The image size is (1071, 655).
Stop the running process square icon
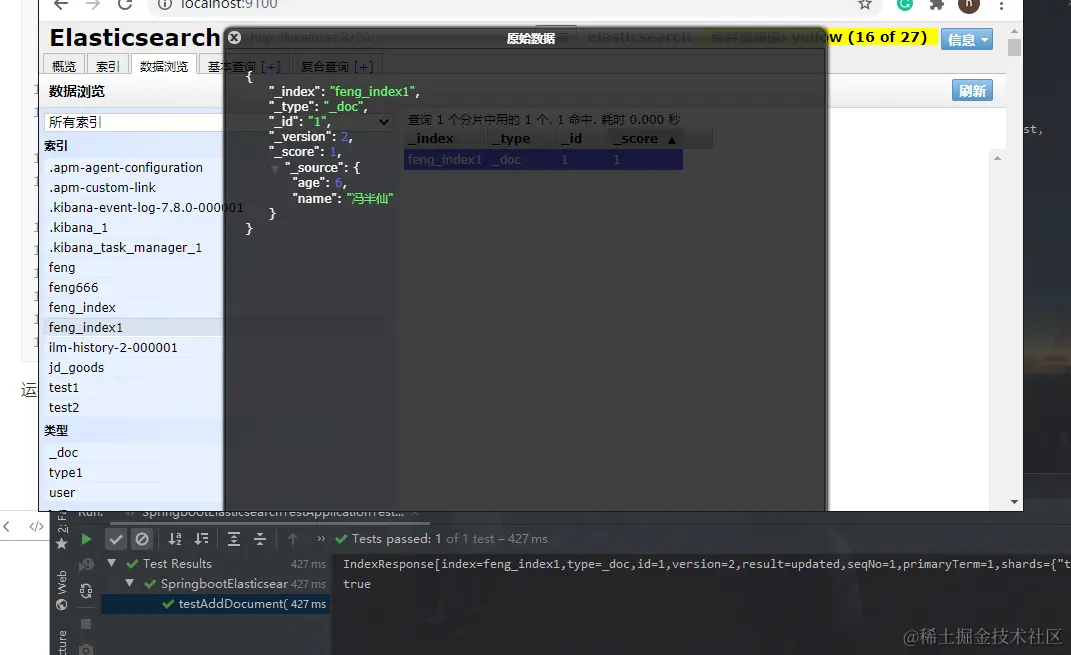[x=86, y=624]
